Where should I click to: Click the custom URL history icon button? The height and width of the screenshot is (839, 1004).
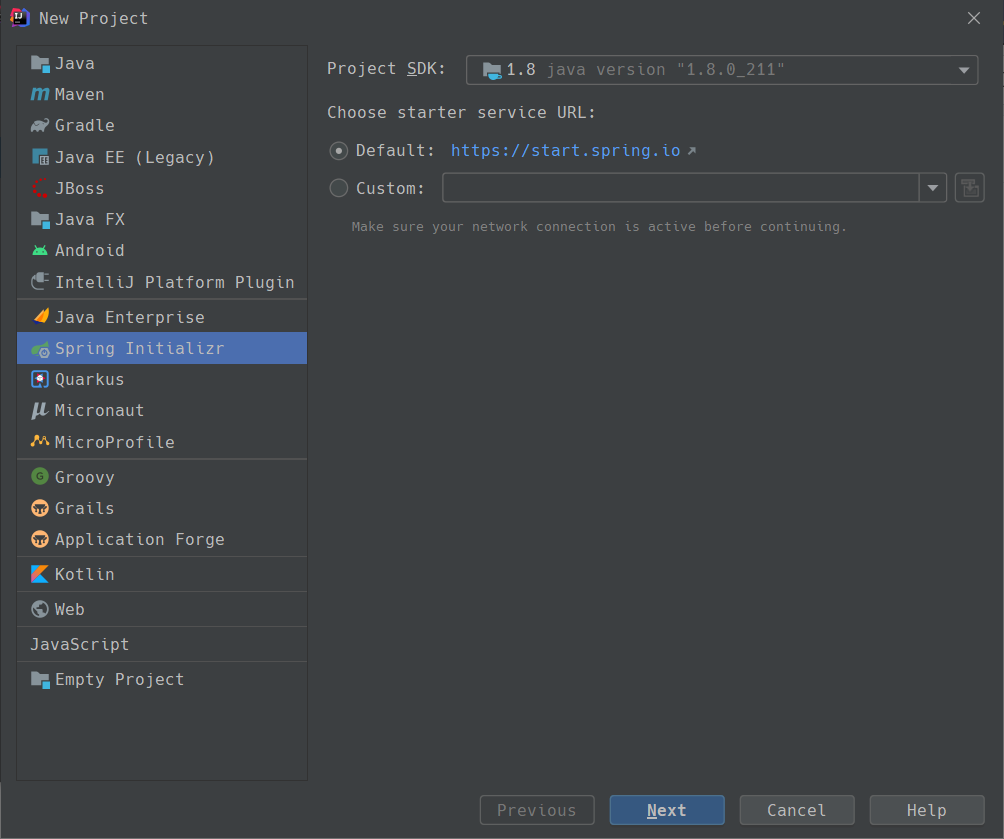click(x=970, y=188)
